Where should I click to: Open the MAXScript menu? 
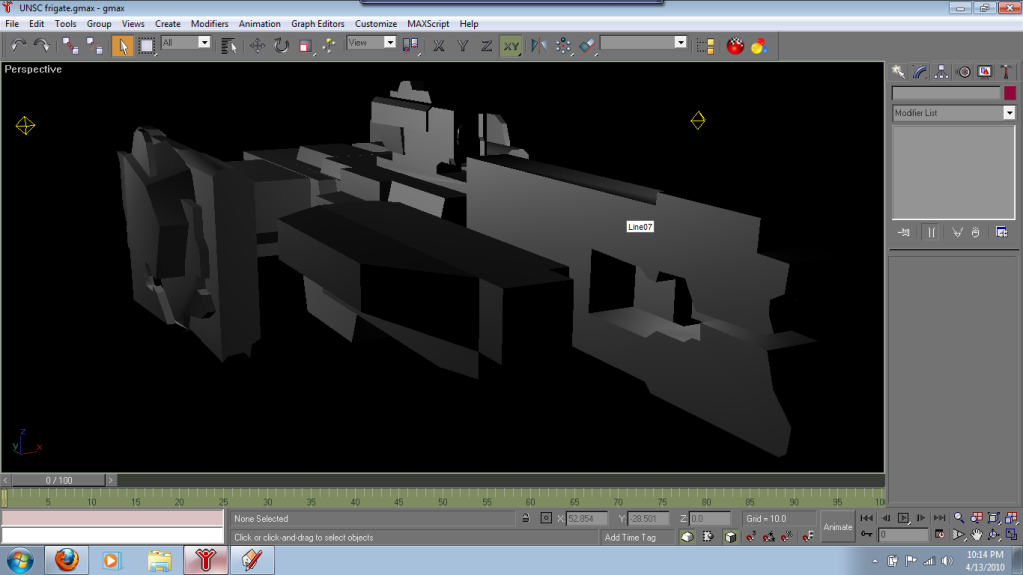[x=428, y=23]
